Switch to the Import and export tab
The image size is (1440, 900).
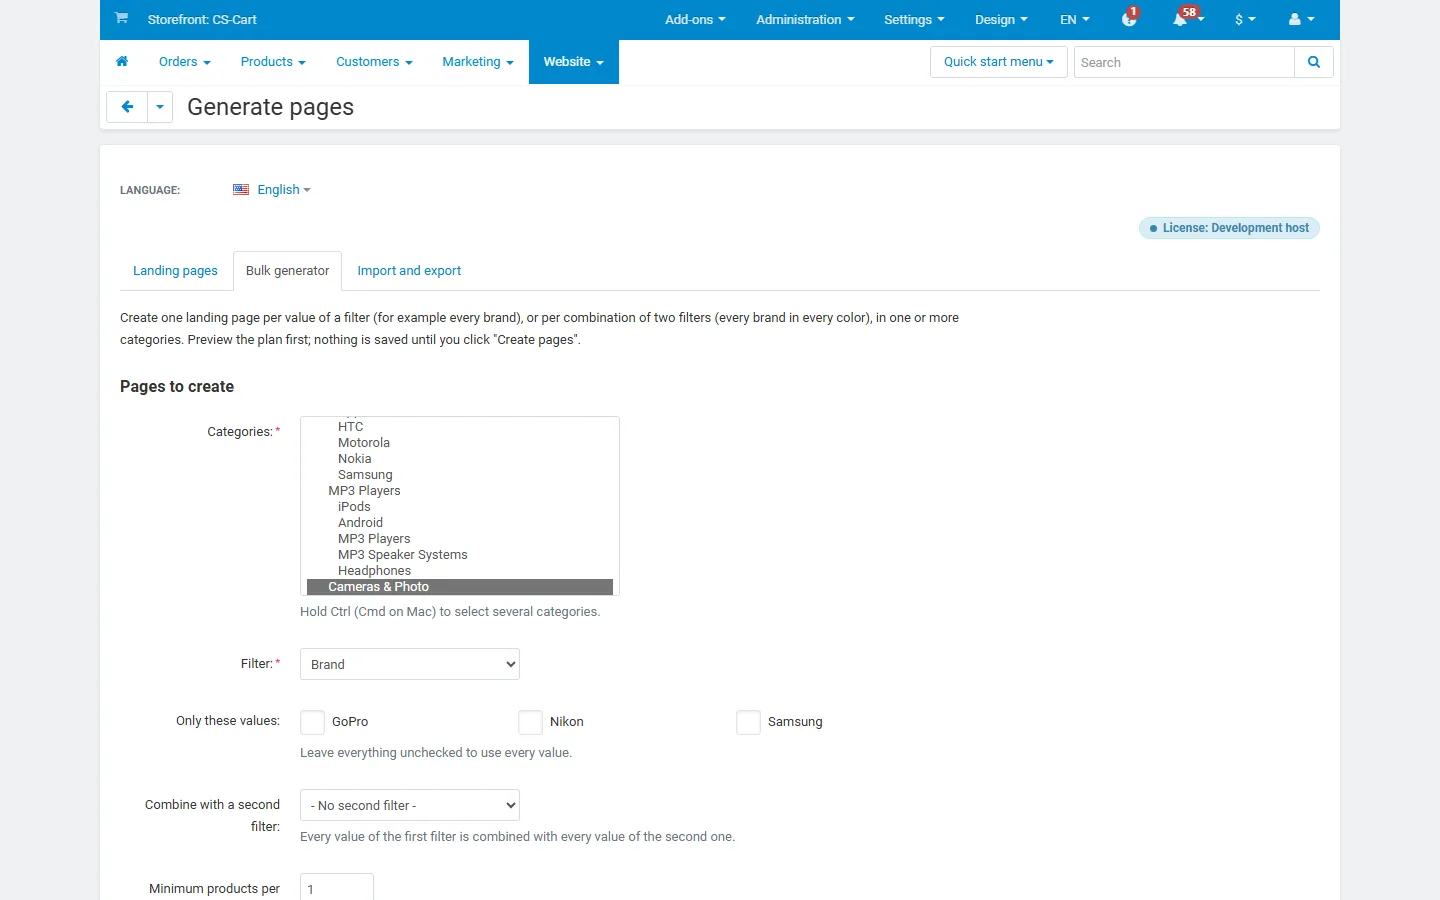409,271
